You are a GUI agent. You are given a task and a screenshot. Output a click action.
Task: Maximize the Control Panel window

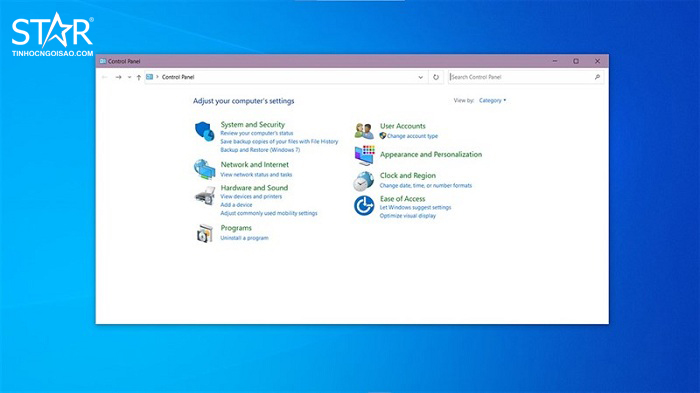pyautogui.click(x=576, y=61)
